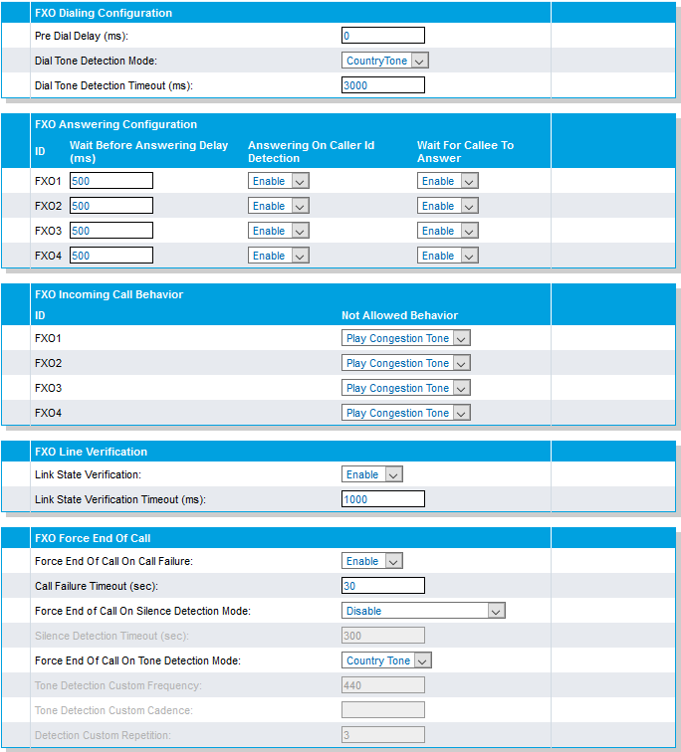Viewport: 681px width, 752px height.
Task: Click Dial Tone Detection Timeout field
Action: [x=383, y=86]
